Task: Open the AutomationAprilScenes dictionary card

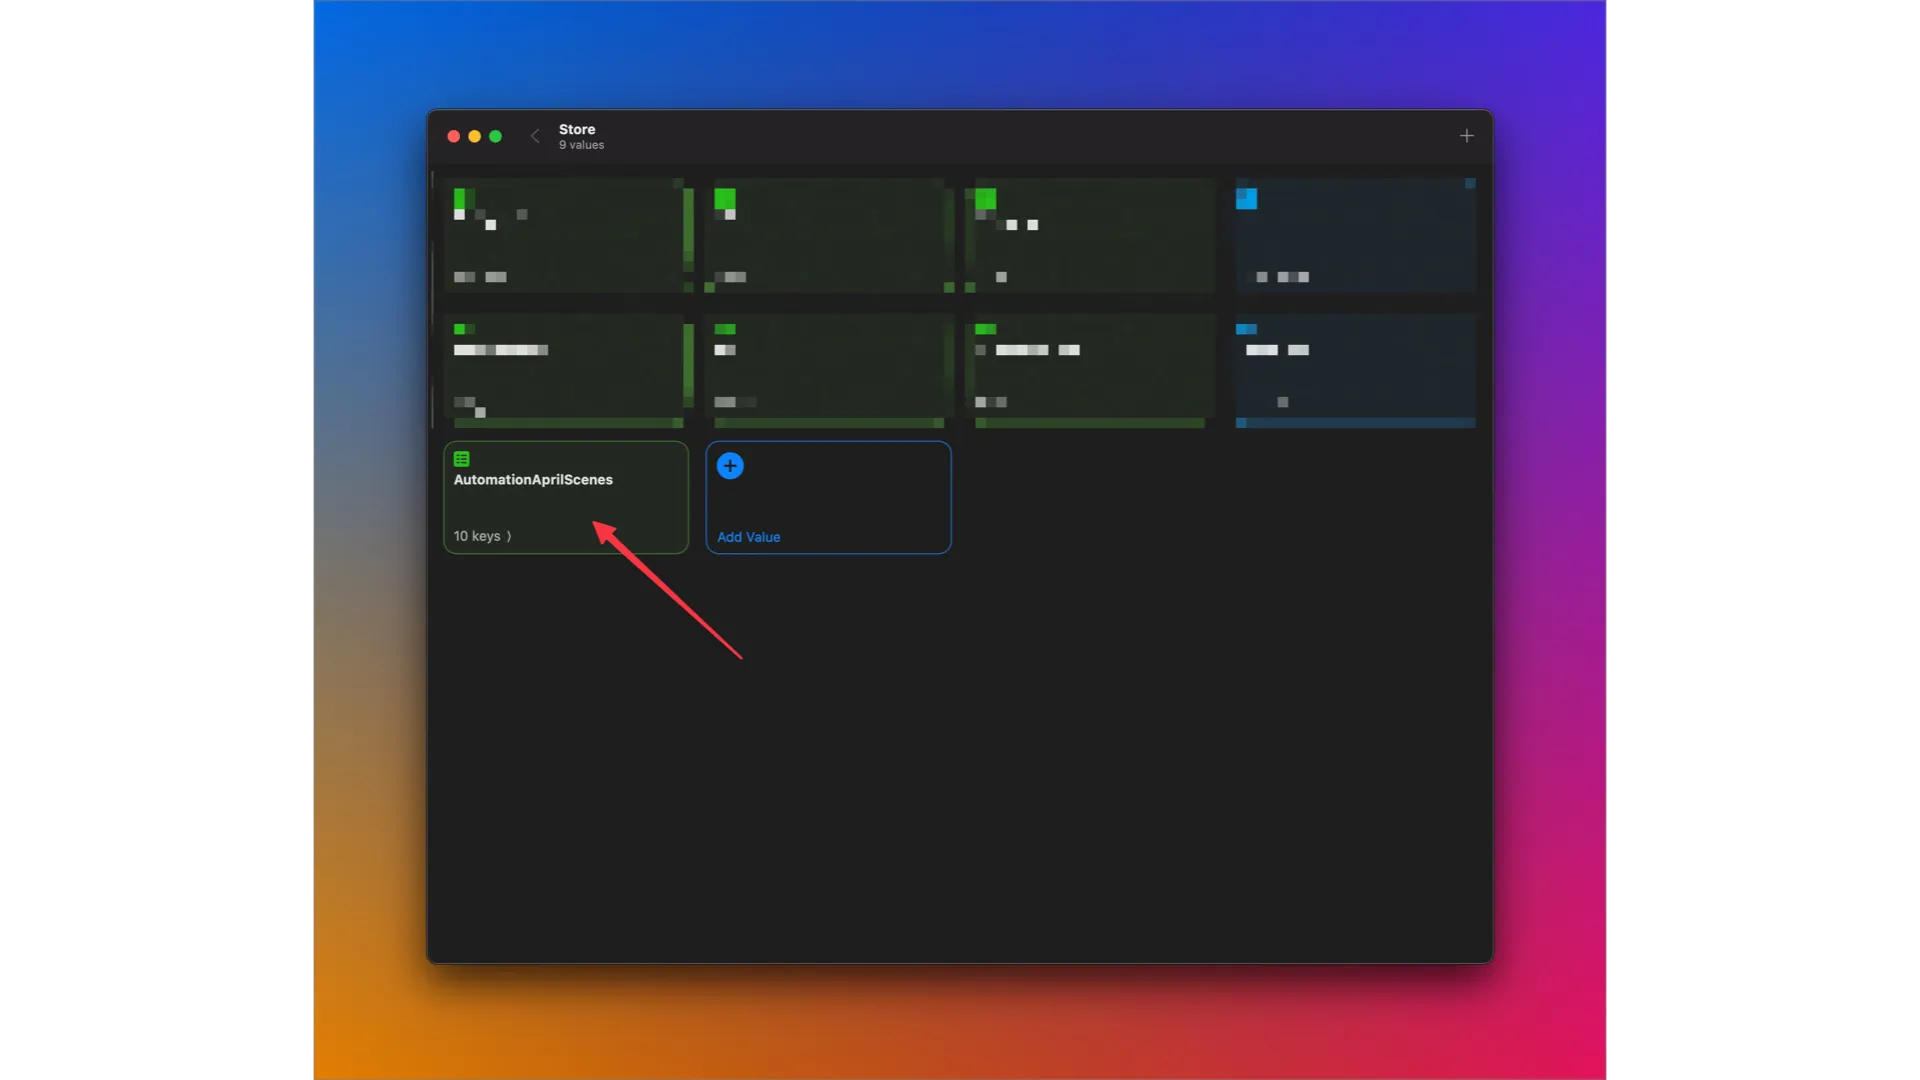Action: 566,497
